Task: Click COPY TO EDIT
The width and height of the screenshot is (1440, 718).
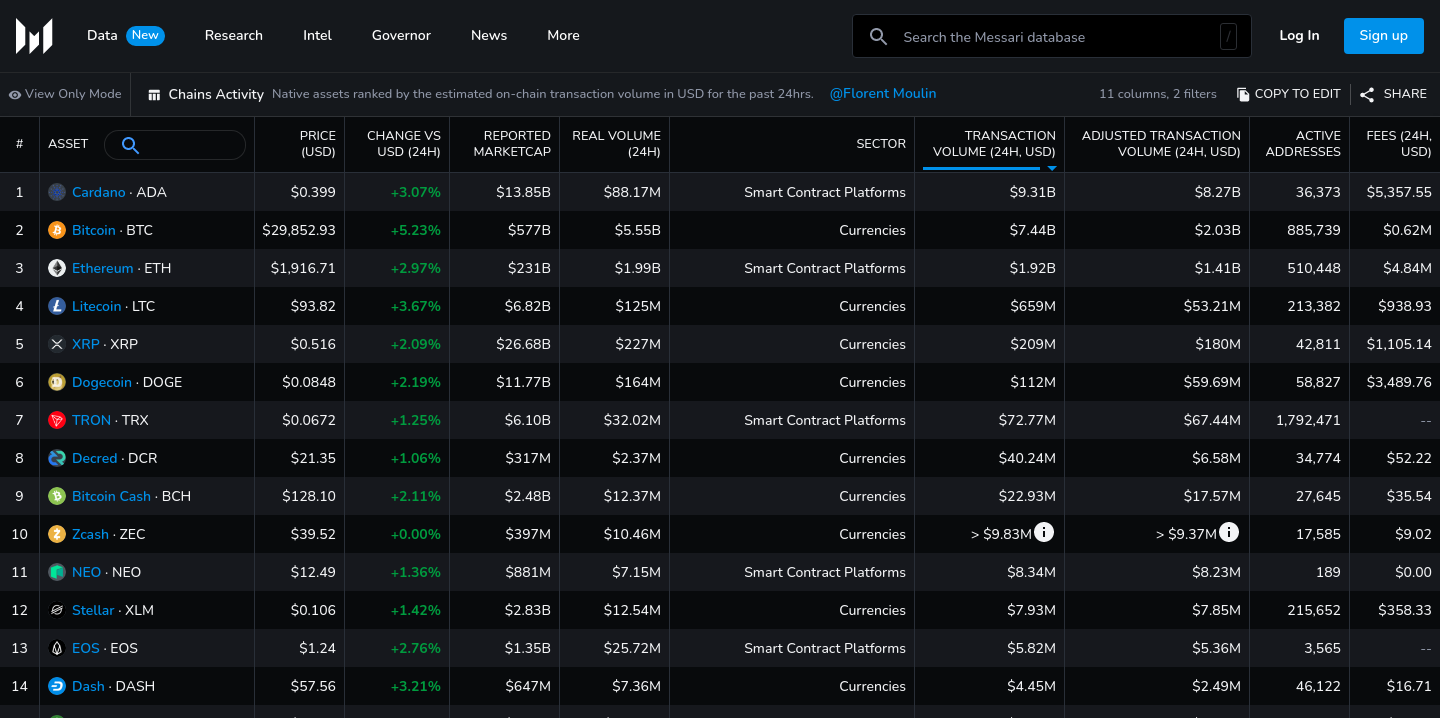Action: coord(1288,94)
